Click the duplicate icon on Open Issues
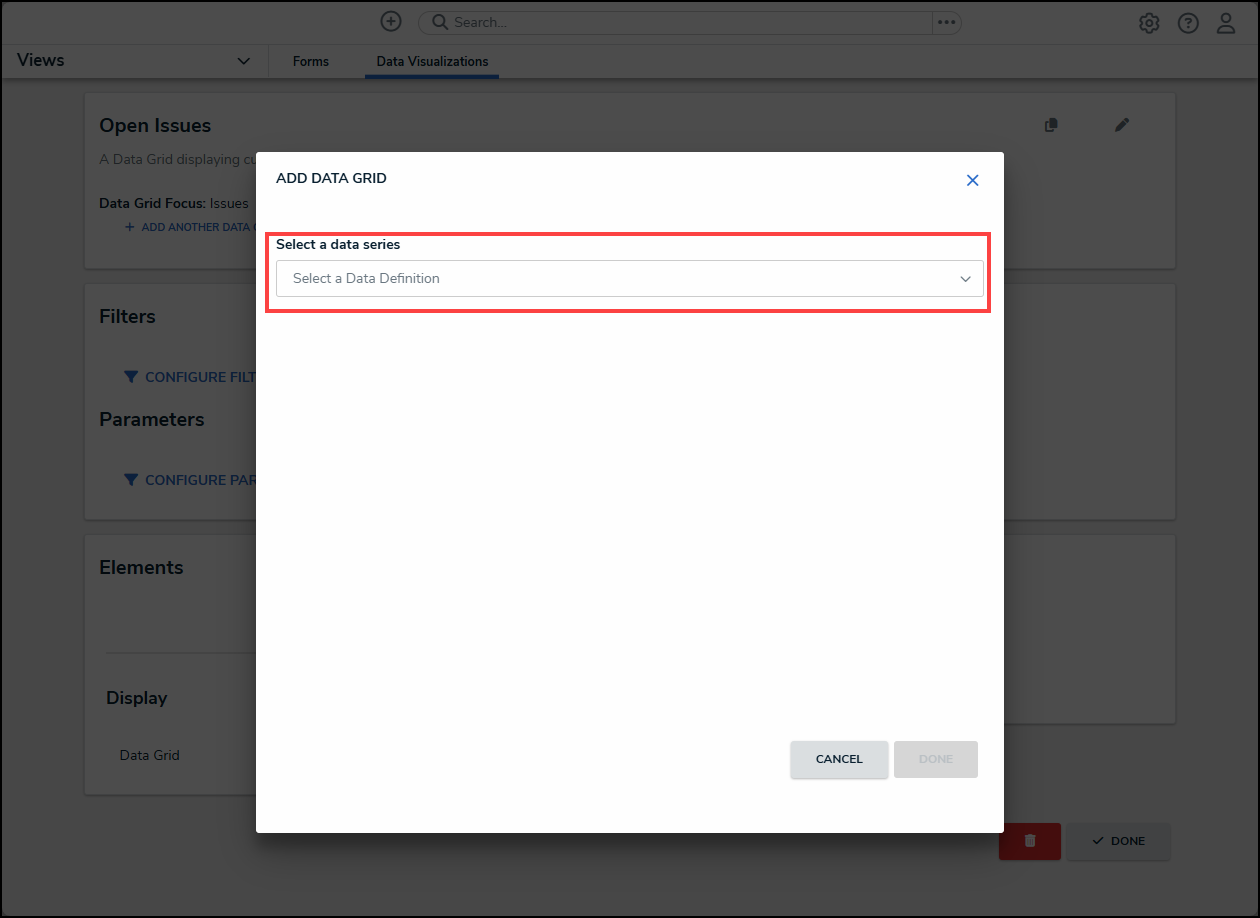 (1051, 125)
